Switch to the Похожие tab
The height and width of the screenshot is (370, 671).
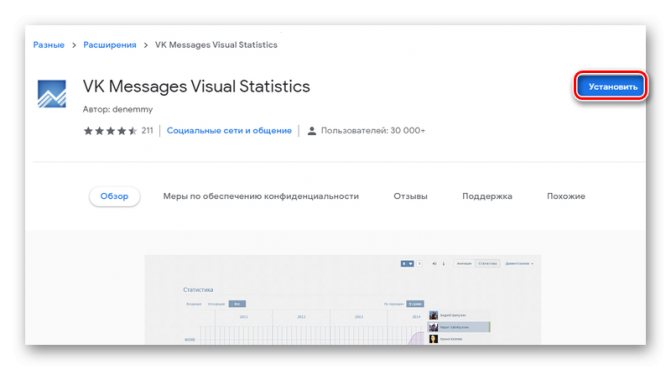point(566,196)
